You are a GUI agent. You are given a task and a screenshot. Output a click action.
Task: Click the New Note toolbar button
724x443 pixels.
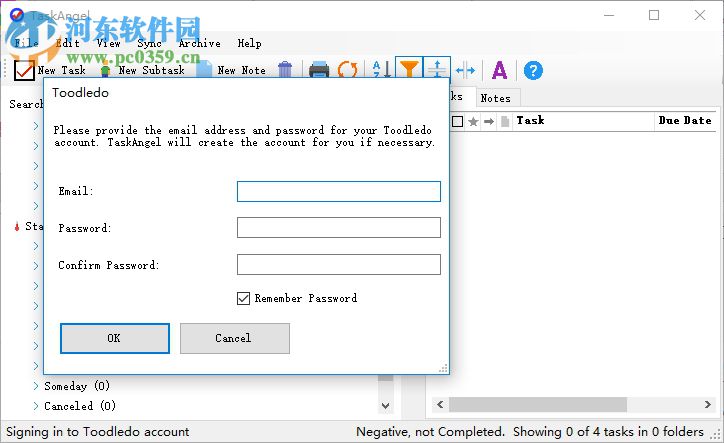coord(231,71)
